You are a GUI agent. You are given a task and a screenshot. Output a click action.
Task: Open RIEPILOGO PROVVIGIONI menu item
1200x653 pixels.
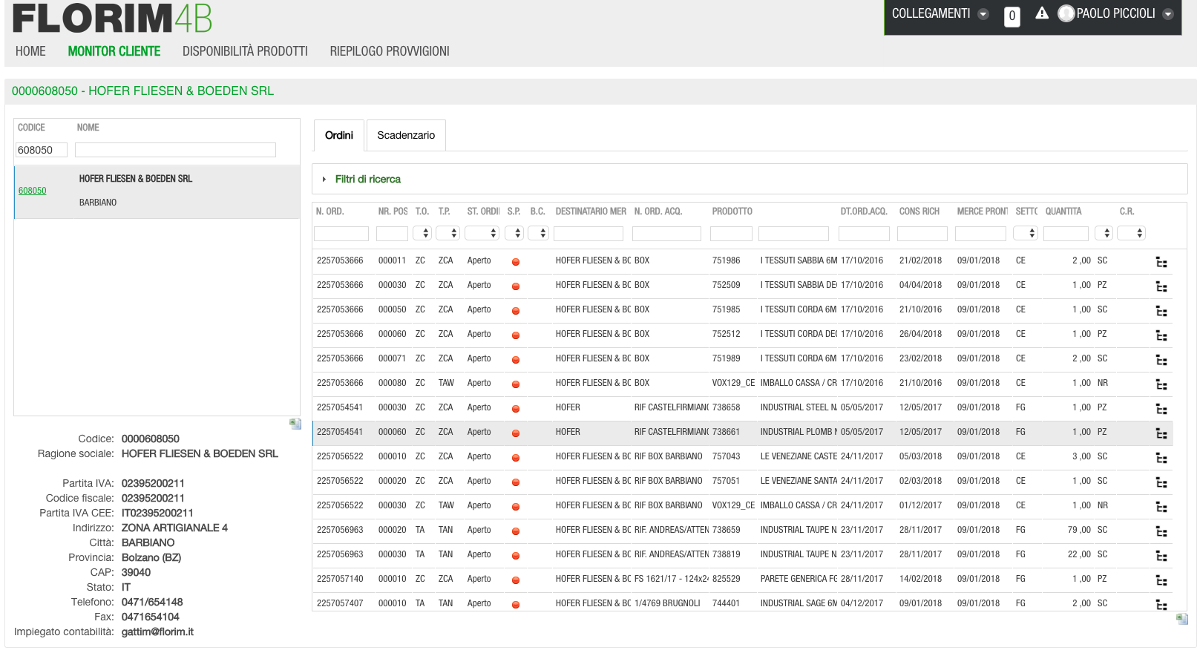pyautogui.click(x=390, y=51)
